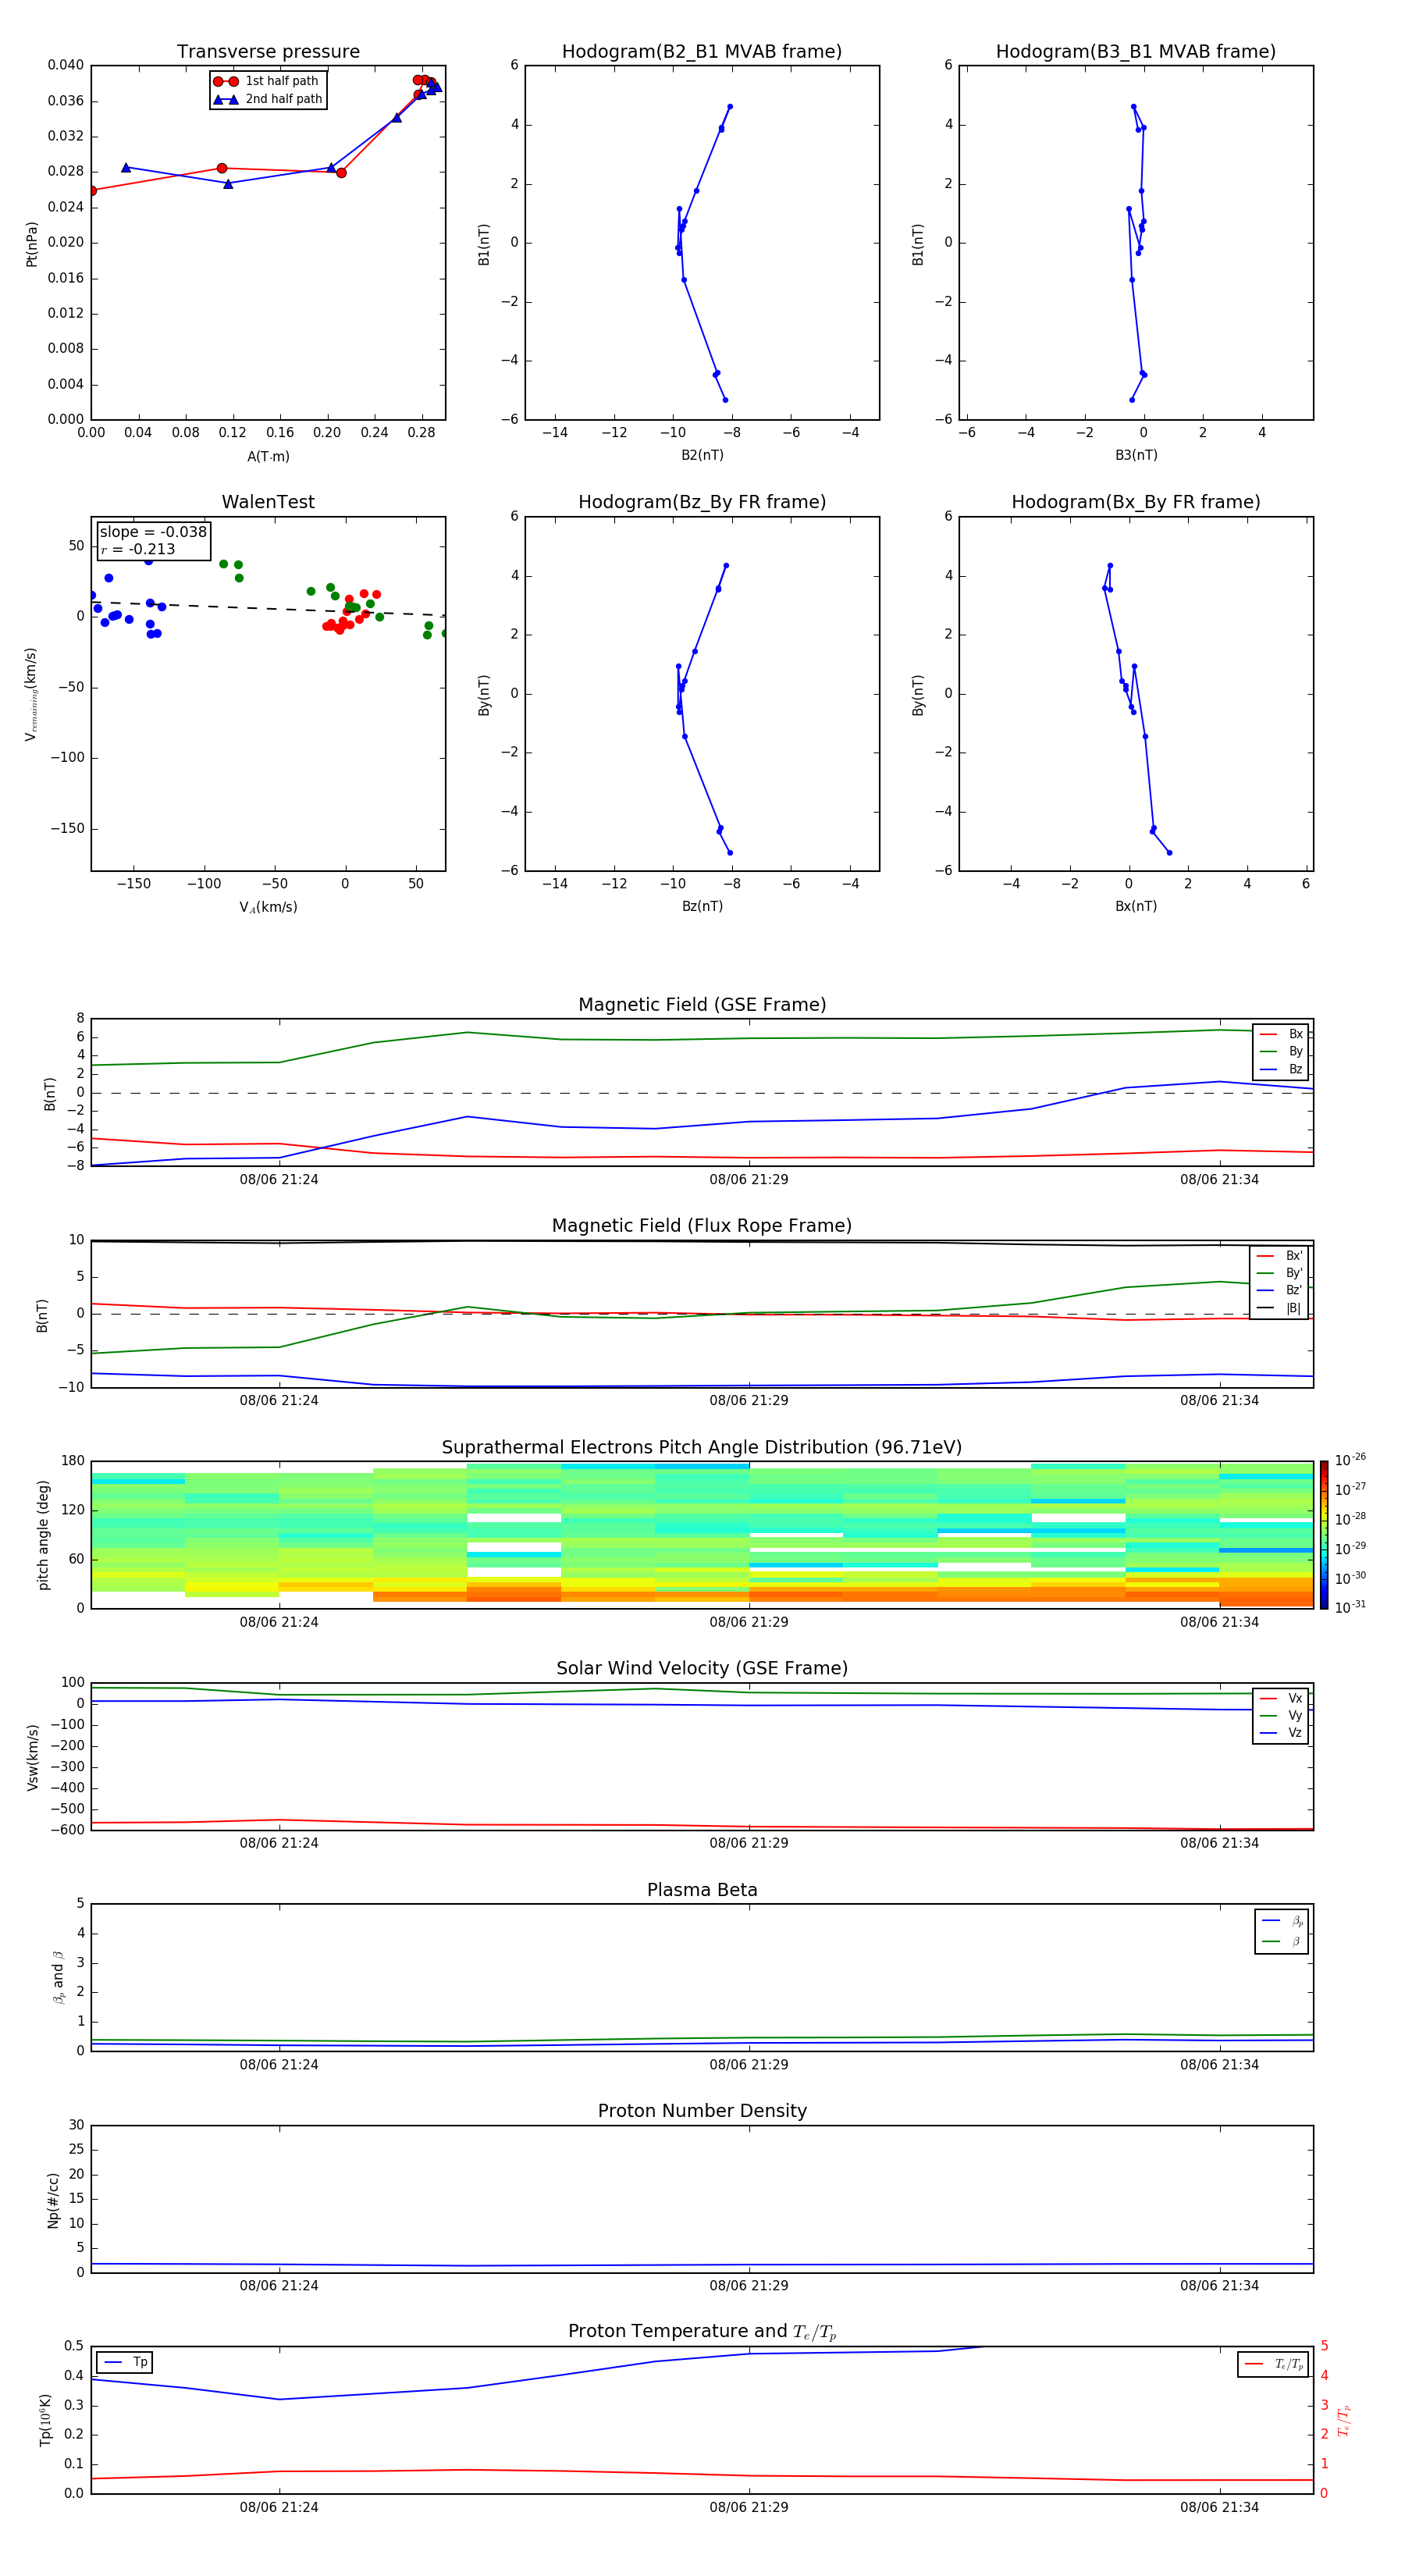Click the "Hodogram(B2_B1 MVAB frame)" title
This screenshot has width=1405, height=2576.
coord(702,52)
